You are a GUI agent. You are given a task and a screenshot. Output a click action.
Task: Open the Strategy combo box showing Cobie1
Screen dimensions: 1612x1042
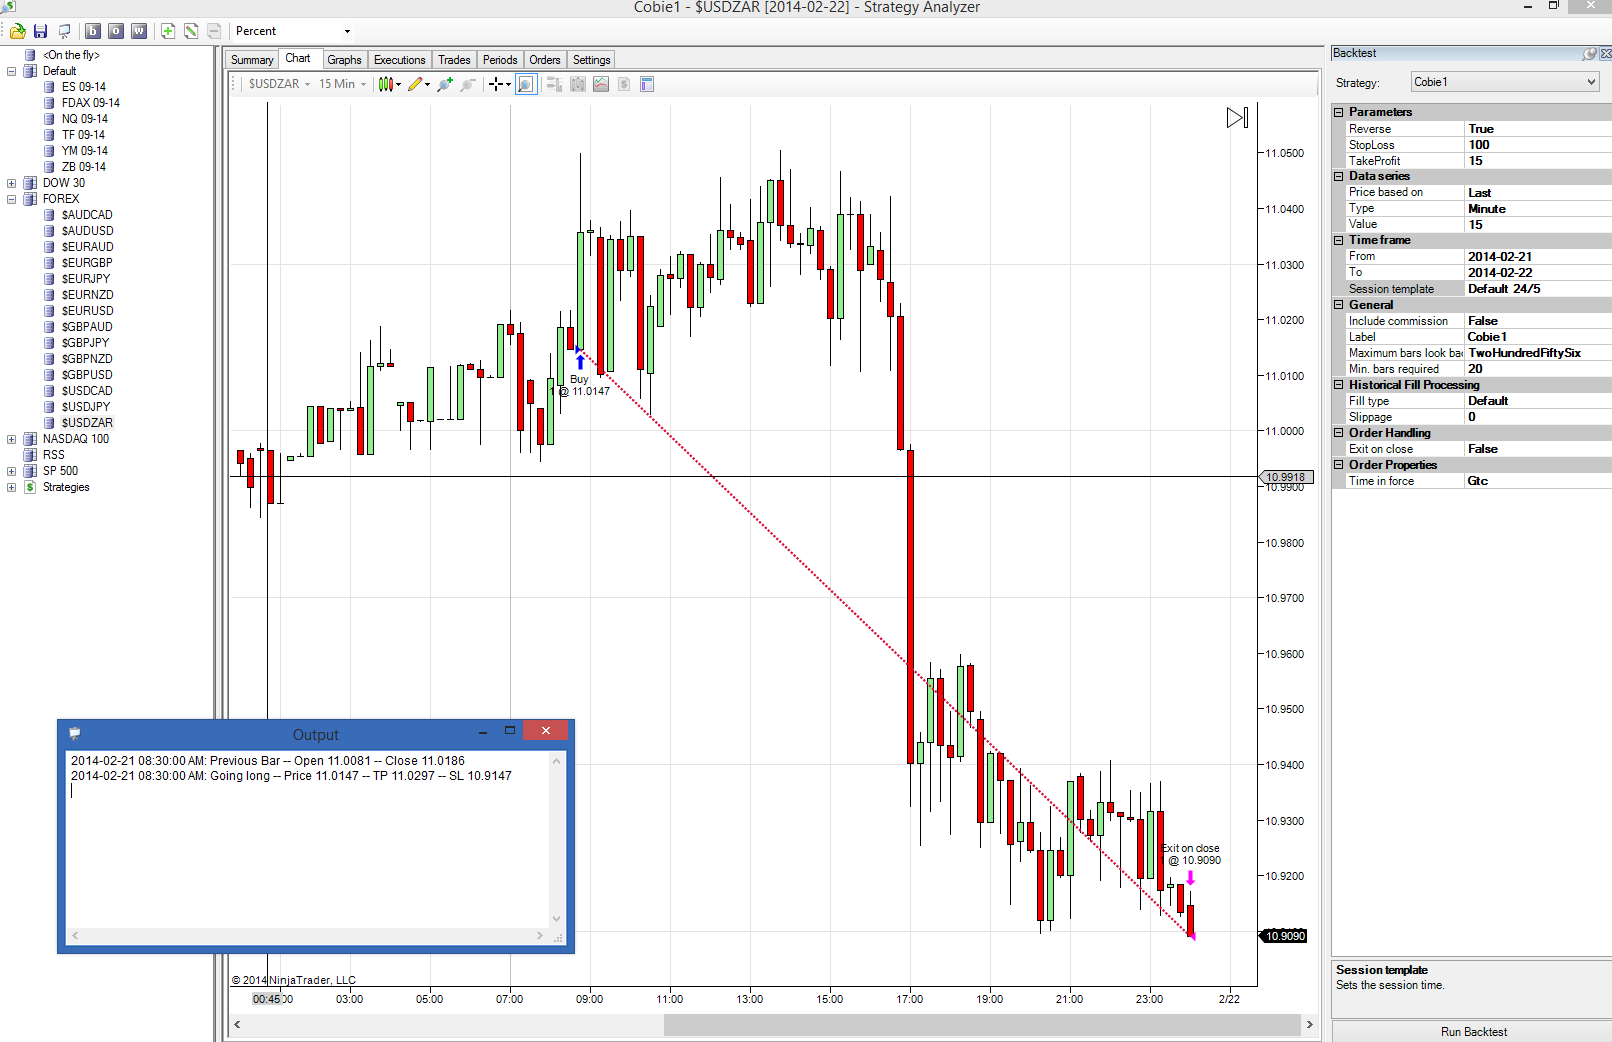click(x=1505, y=82)
